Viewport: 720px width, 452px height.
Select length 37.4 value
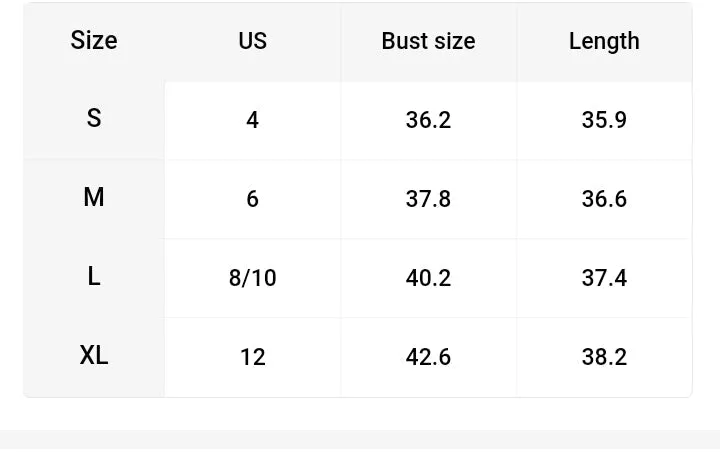604,278
